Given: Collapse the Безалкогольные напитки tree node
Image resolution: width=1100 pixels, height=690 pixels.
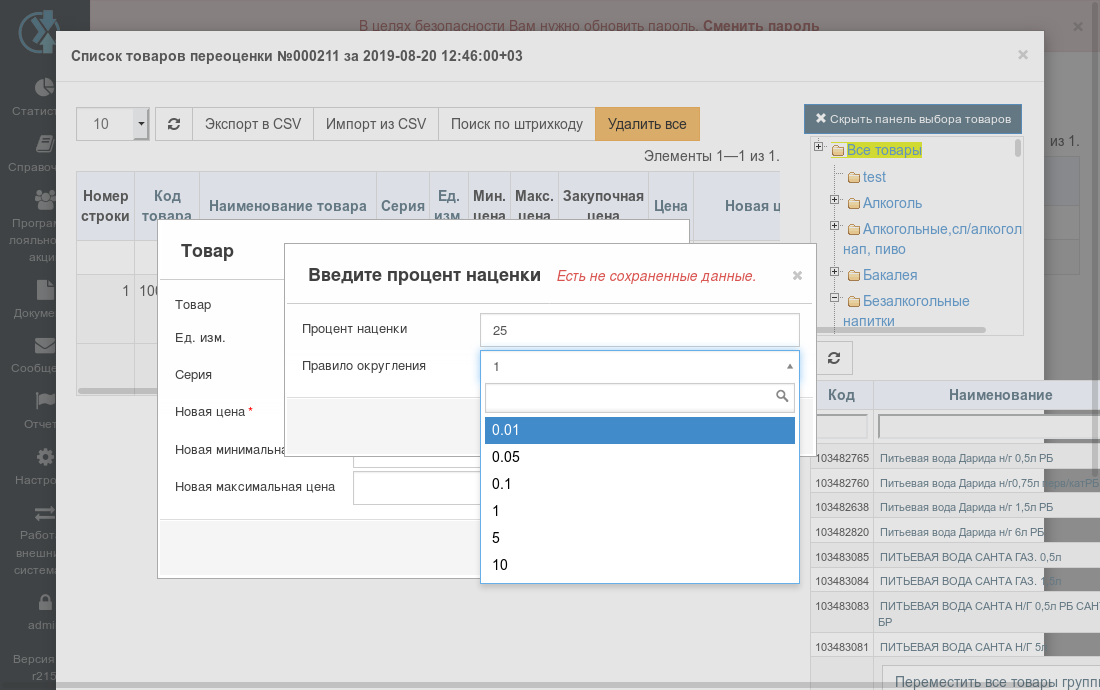Looking at the screenshot, I should click(x=834, y=298).
